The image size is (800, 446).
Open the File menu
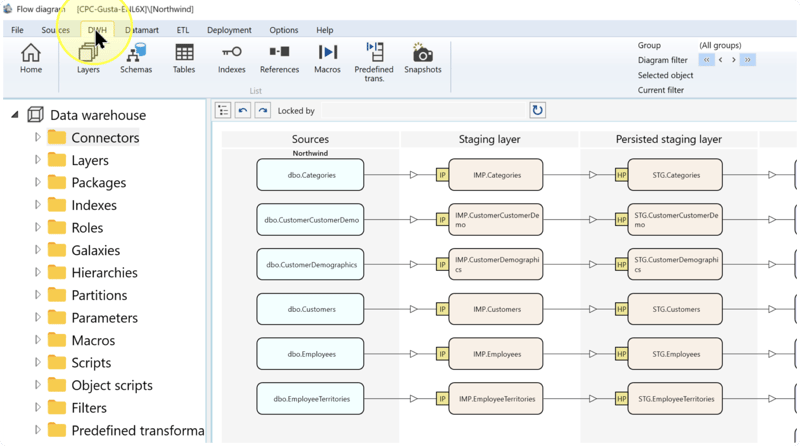click(17, 30)
